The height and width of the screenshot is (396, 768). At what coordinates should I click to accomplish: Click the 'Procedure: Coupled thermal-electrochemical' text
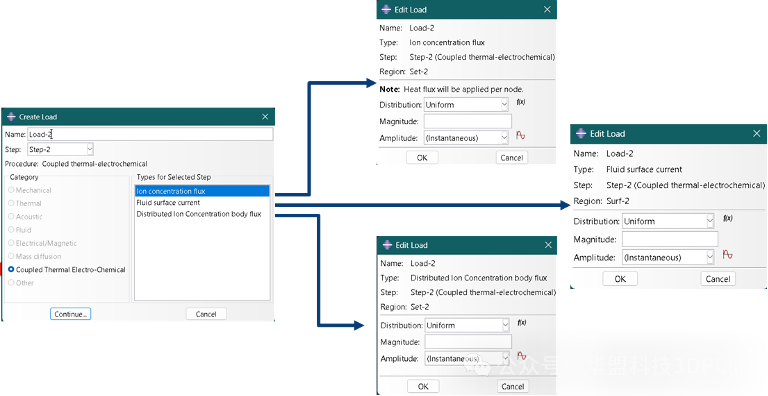(76, 164)
